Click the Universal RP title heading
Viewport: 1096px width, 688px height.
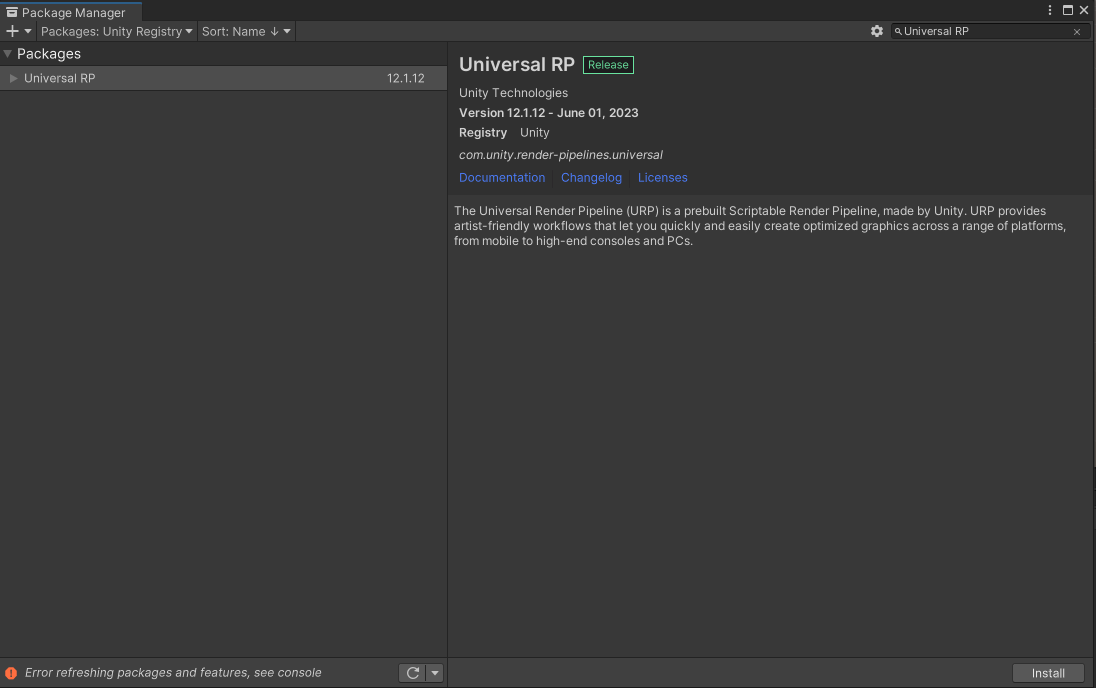(517, 64)
